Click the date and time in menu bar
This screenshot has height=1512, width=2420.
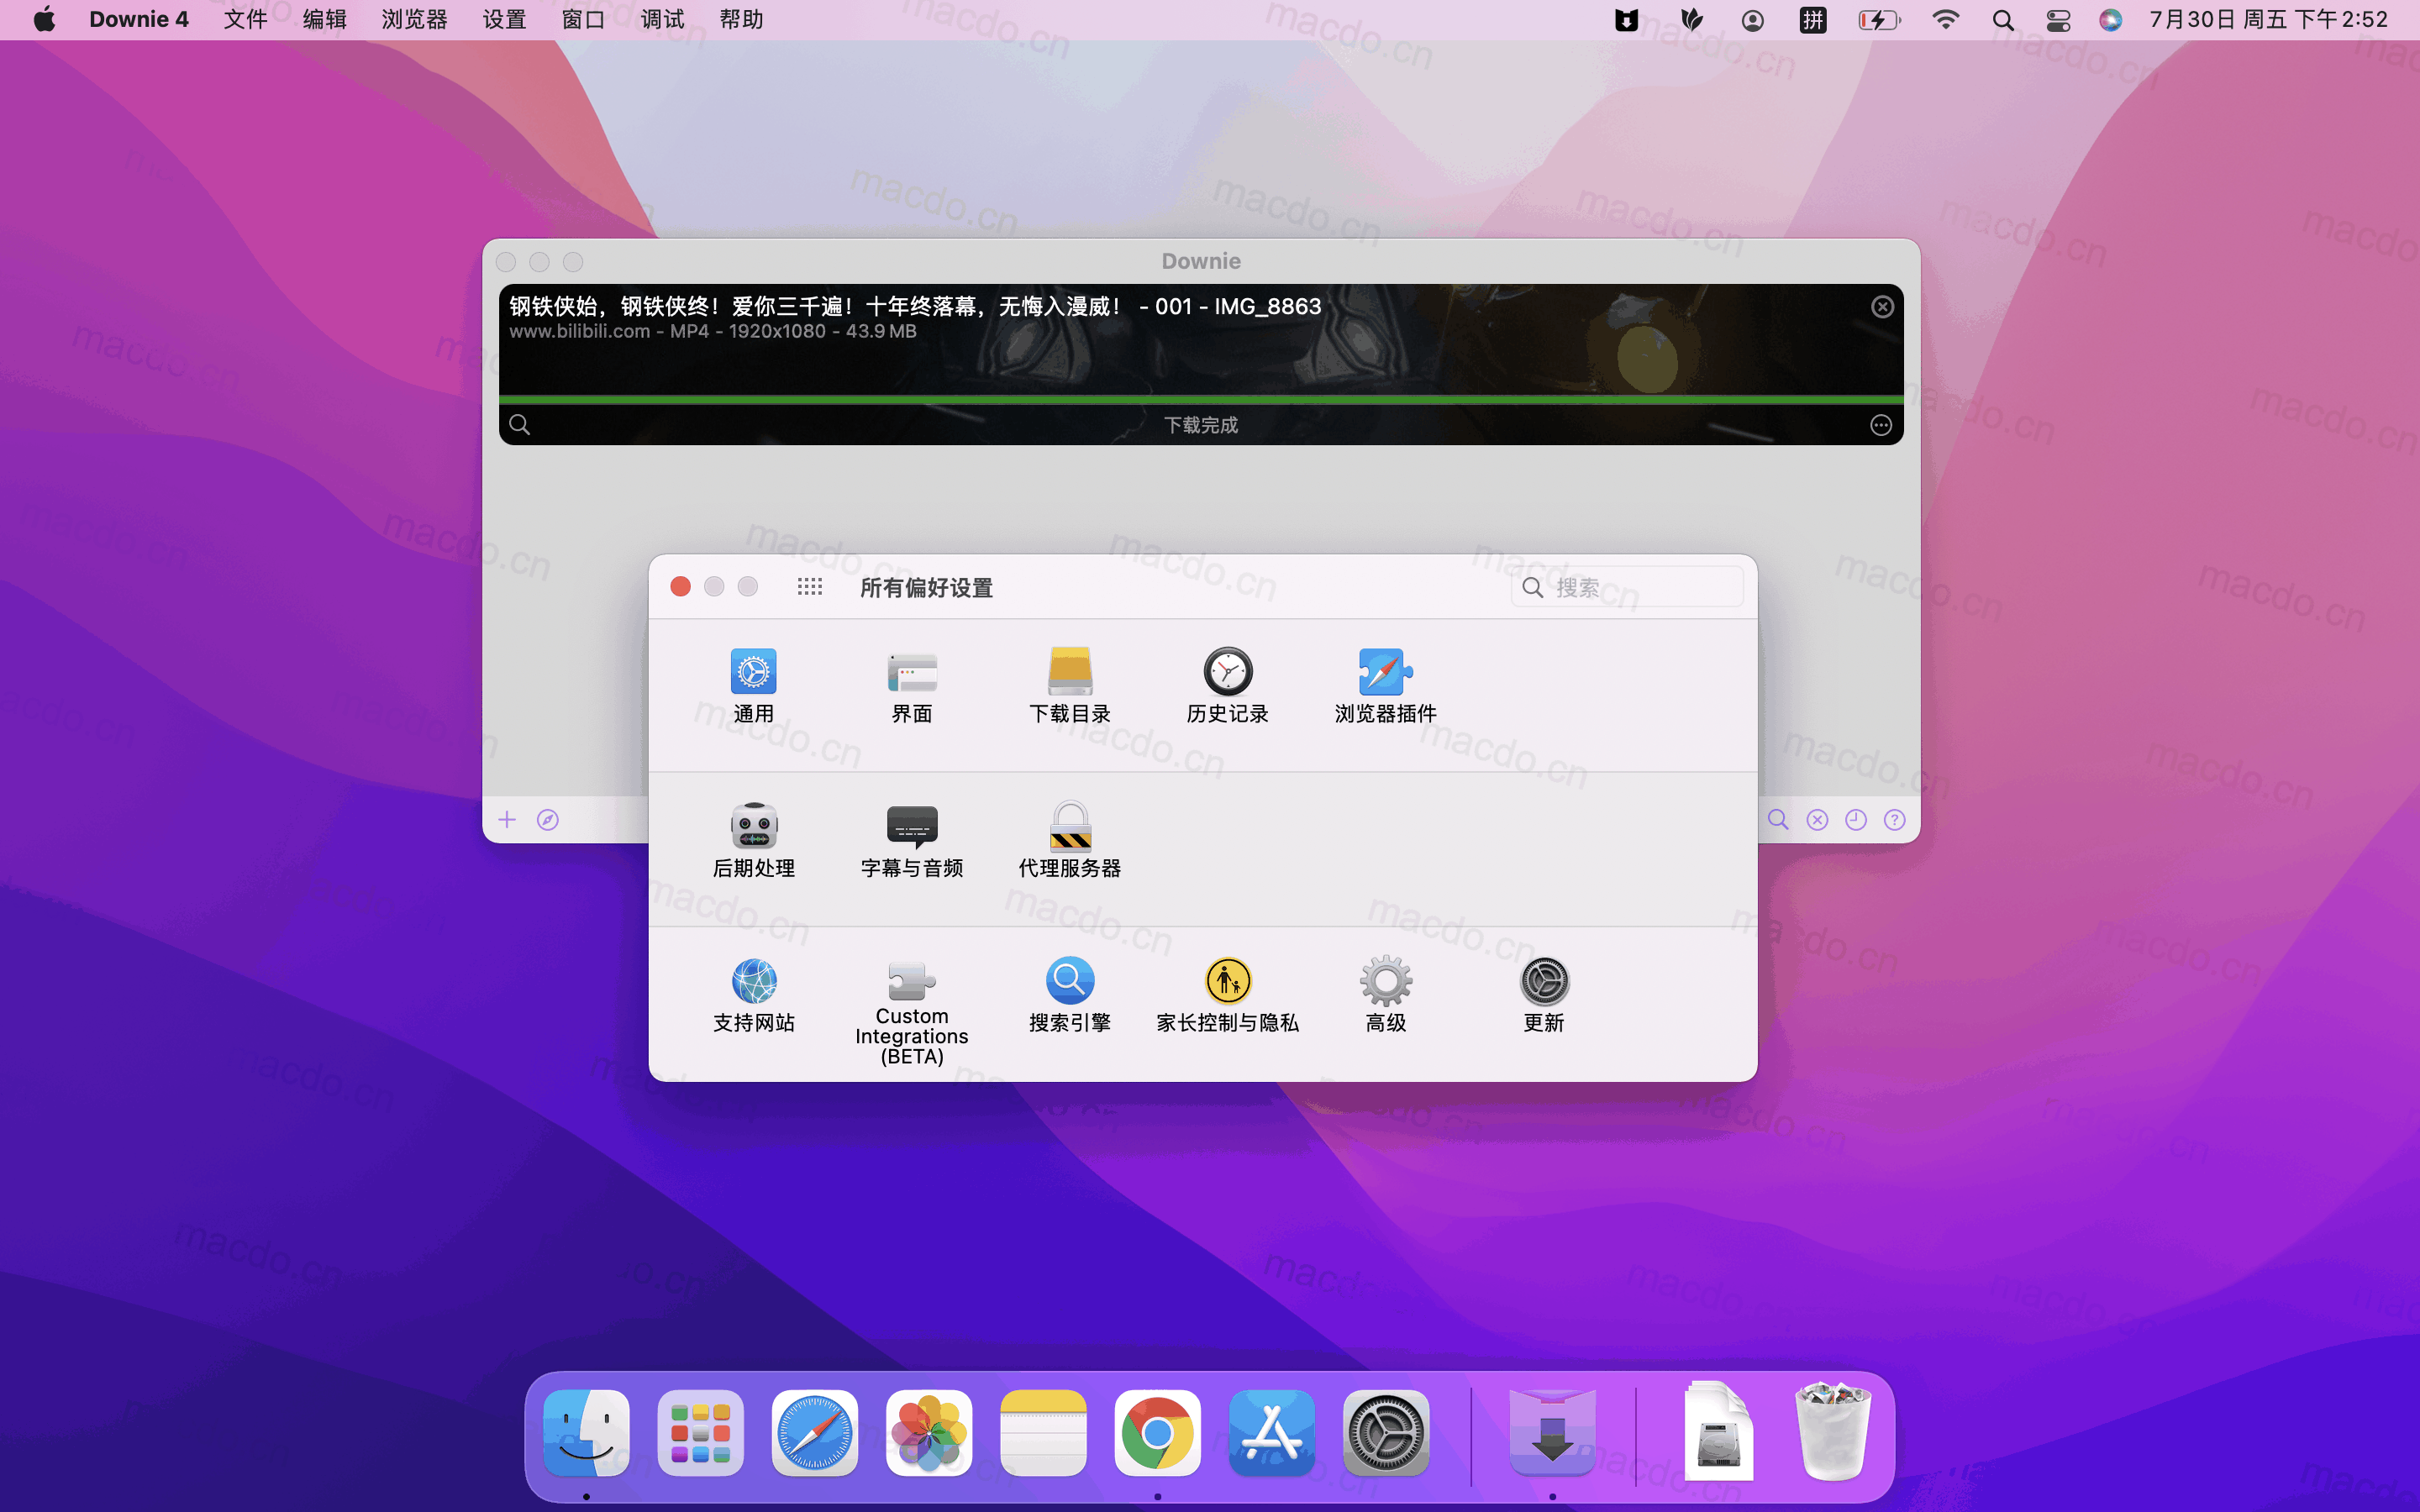click(2268, 20)
